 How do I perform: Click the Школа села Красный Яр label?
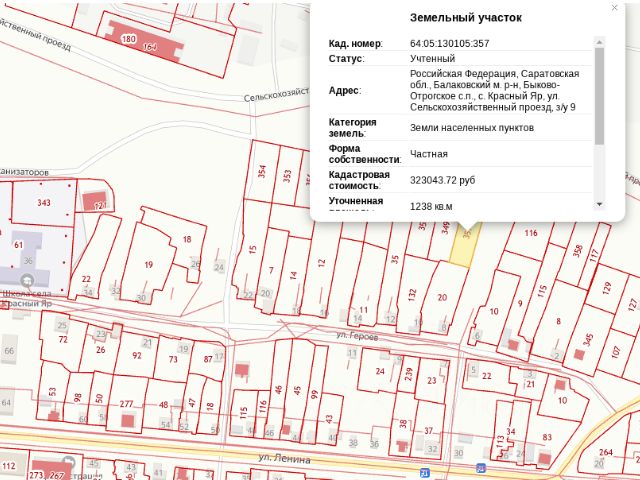tap(27, 298)
